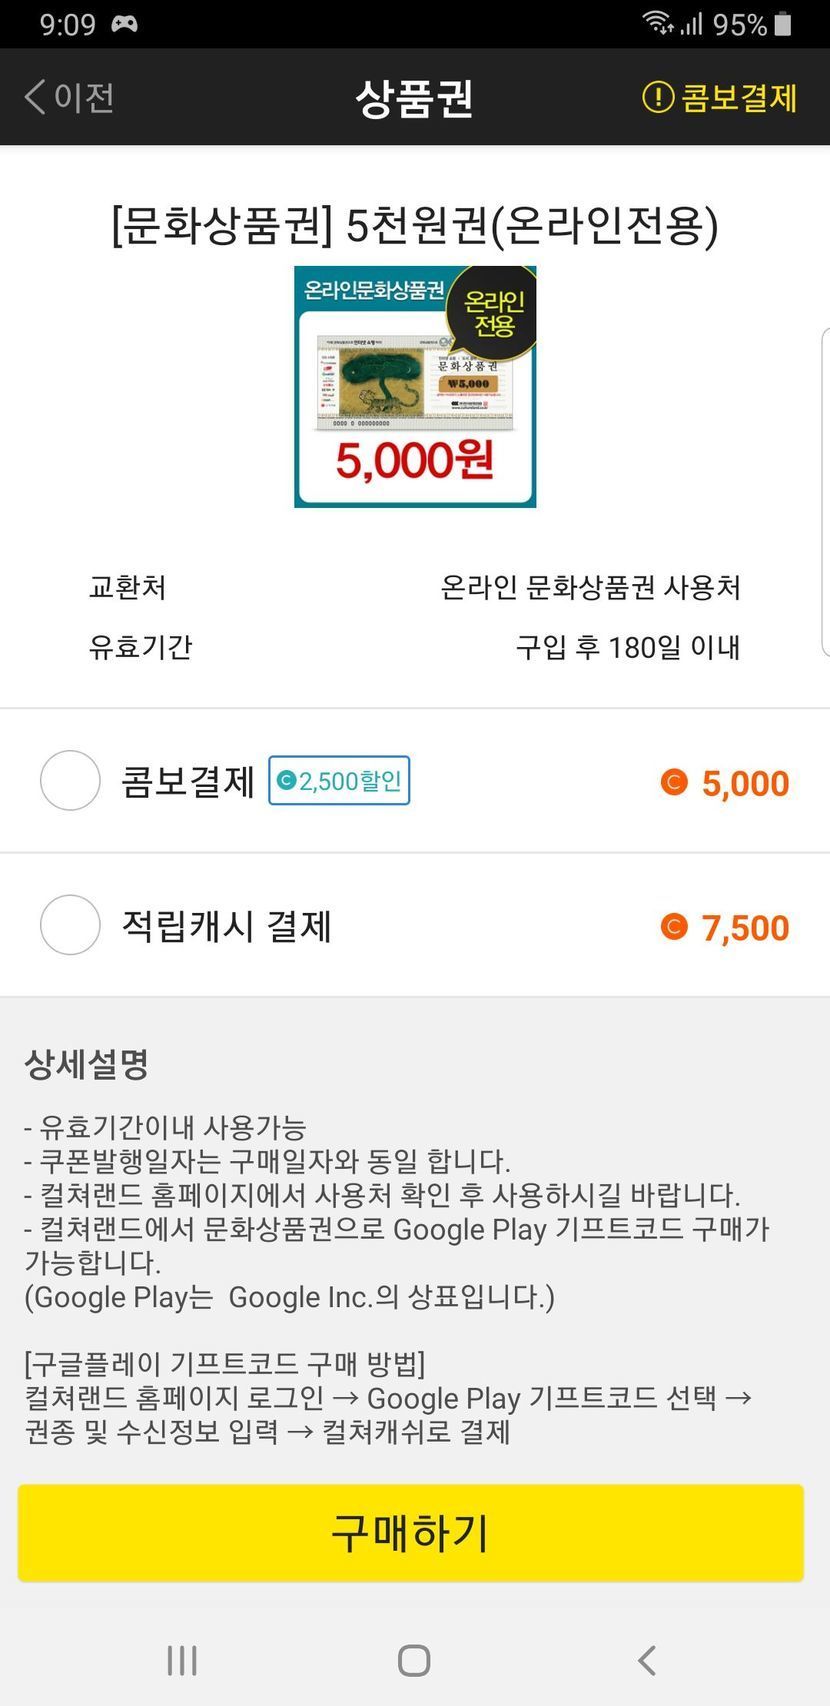Tap the 상품권 page title
Image resolution: width=830 pixels, height=1706 pixels.
point(414,98)
